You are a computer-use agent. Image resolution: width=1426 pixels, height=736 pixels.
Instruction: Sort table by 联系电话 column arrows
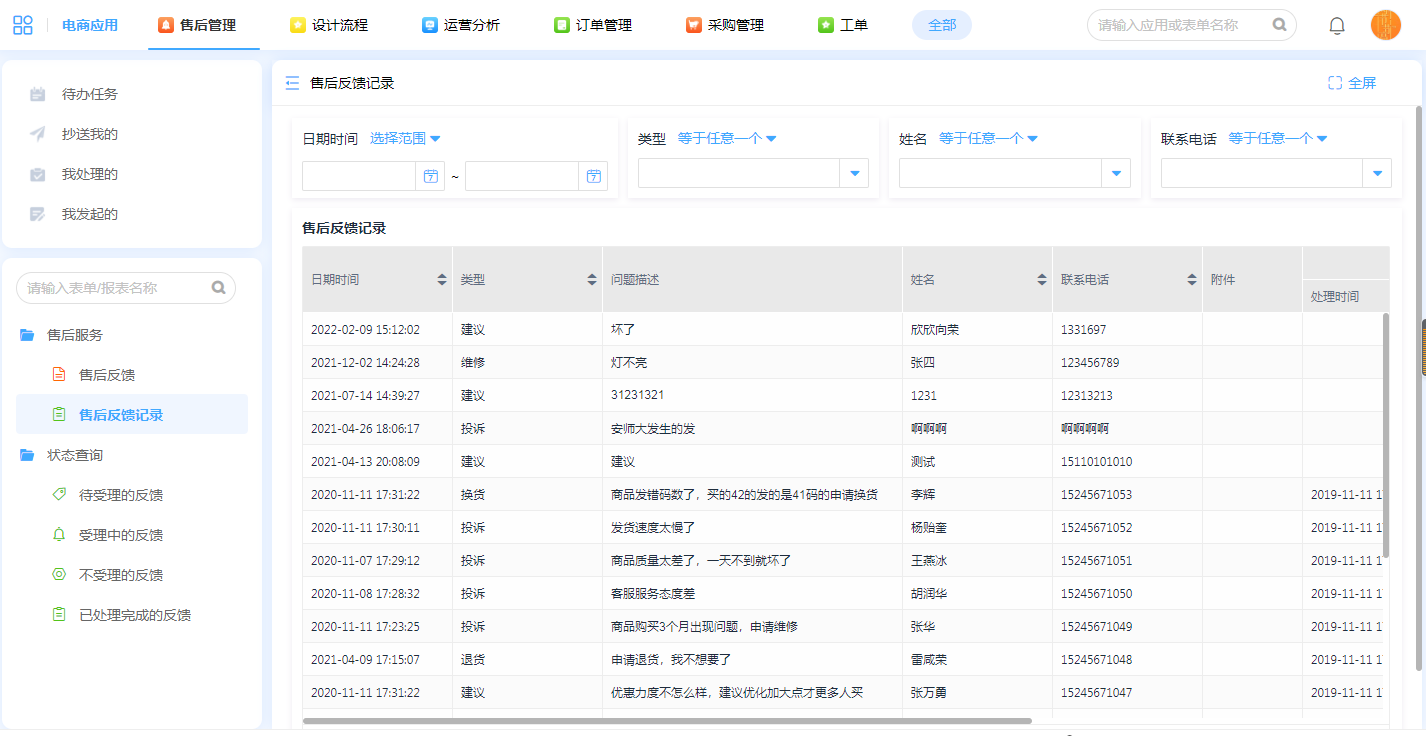1192,280
